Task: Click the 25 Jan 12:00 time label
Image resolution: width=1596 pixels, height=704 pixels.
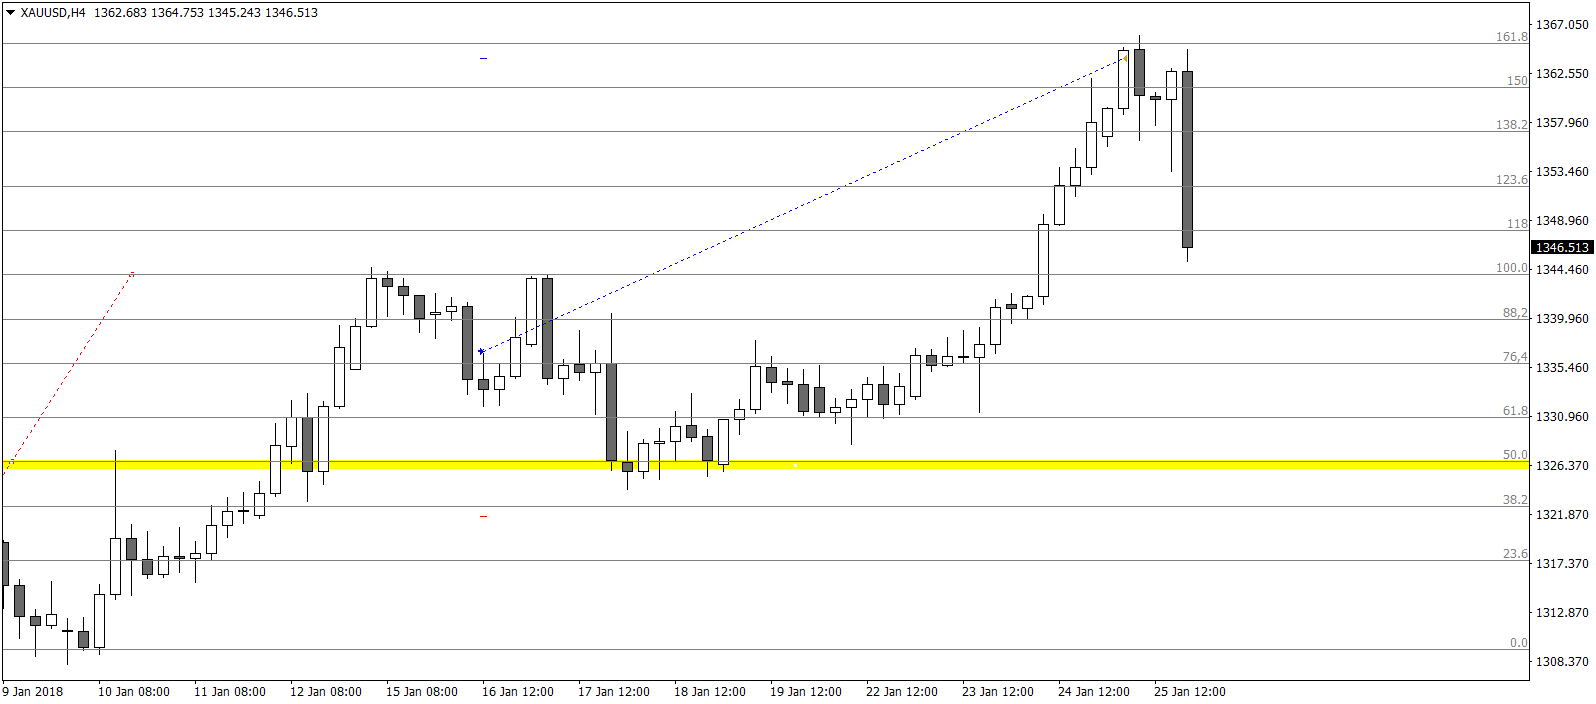Action: (1190, 691)
